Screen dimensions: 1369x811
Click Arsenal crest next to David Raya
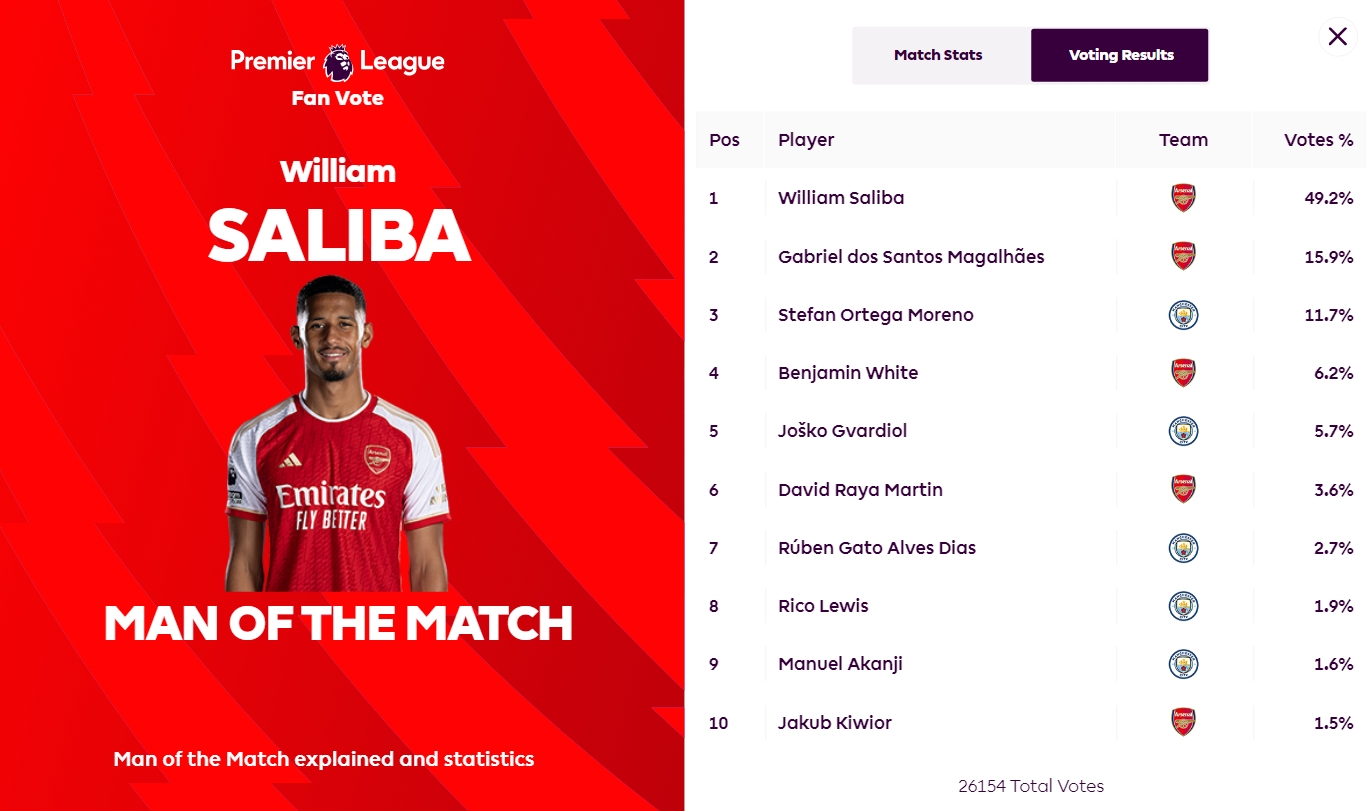pos(1183,489)
